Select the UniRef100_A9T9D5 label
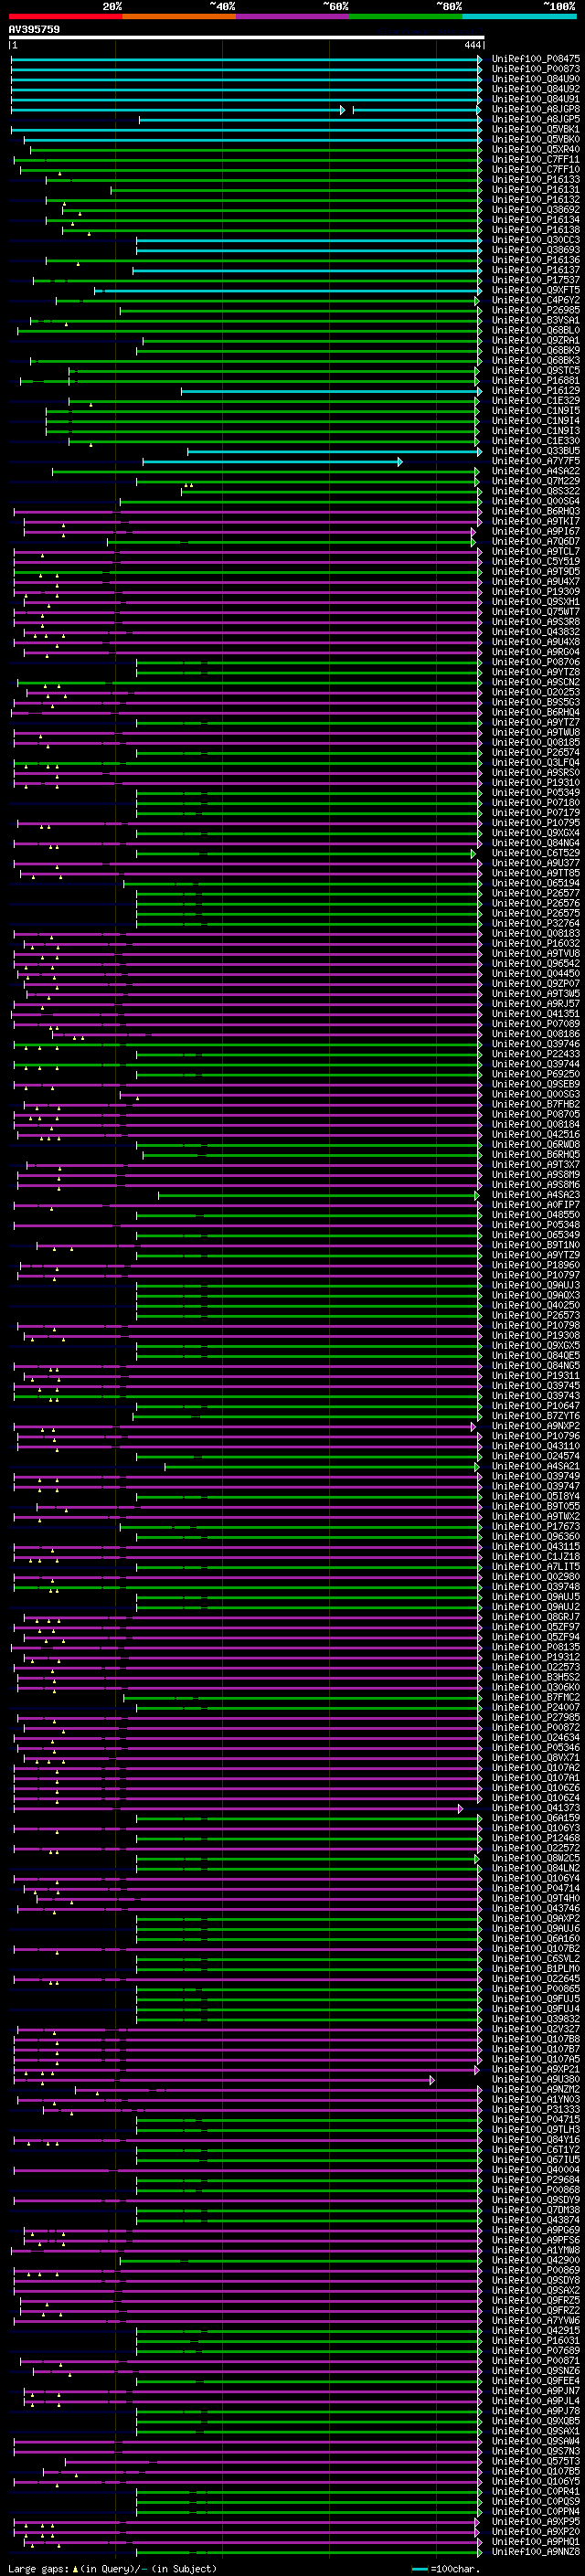Viewport: 585px width, 2576px height. 536,571
